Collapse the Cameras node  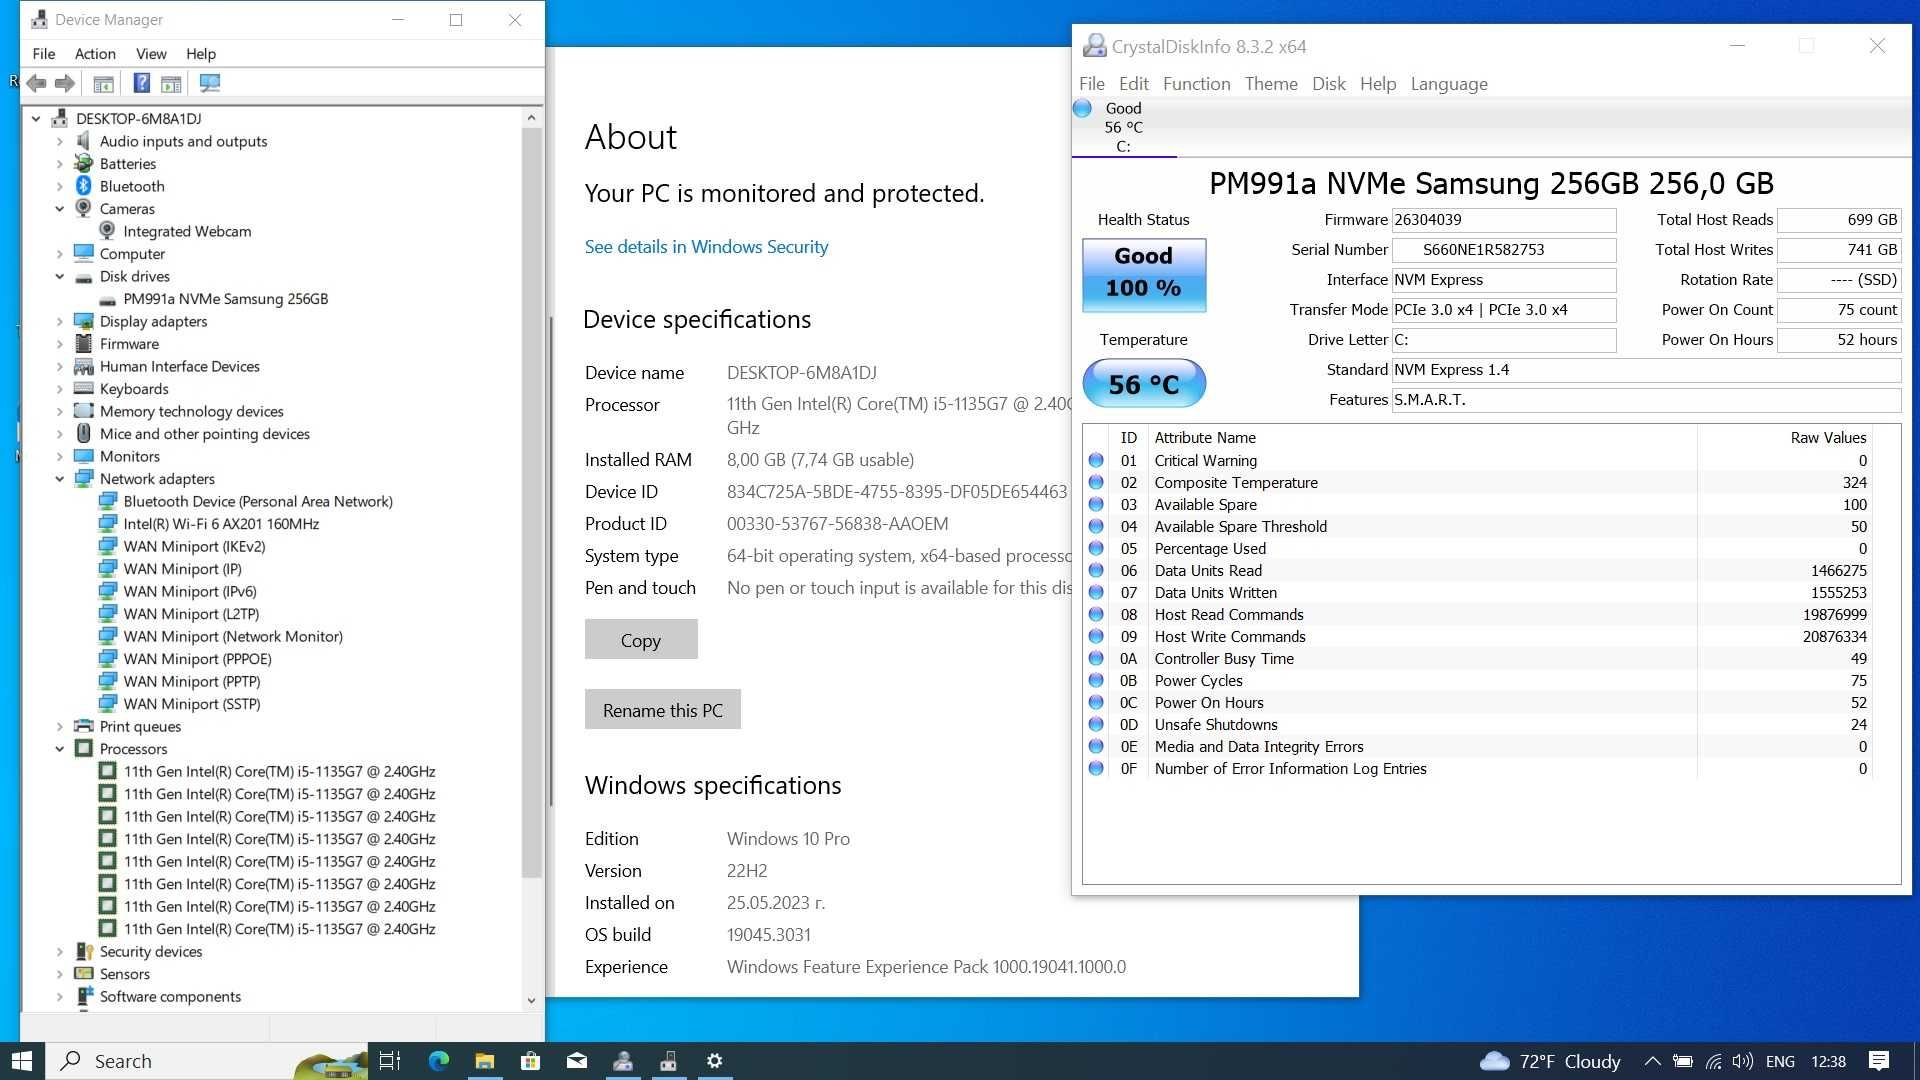59,209
